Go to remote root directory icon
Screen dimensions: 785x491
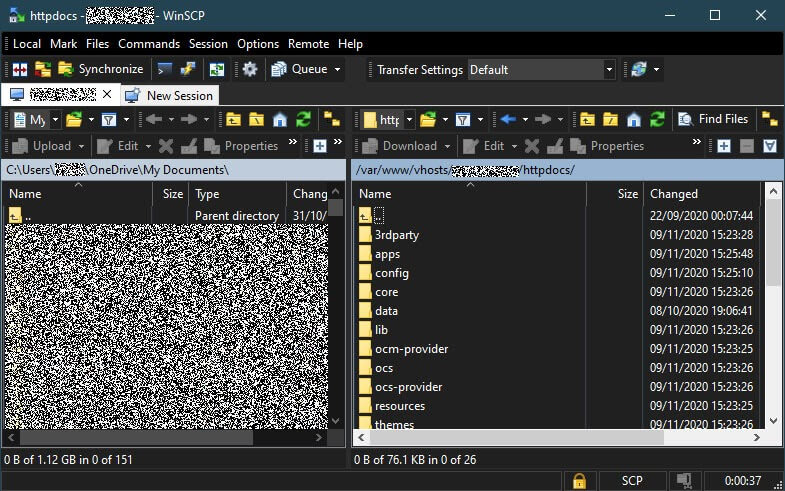coord(610,120)
